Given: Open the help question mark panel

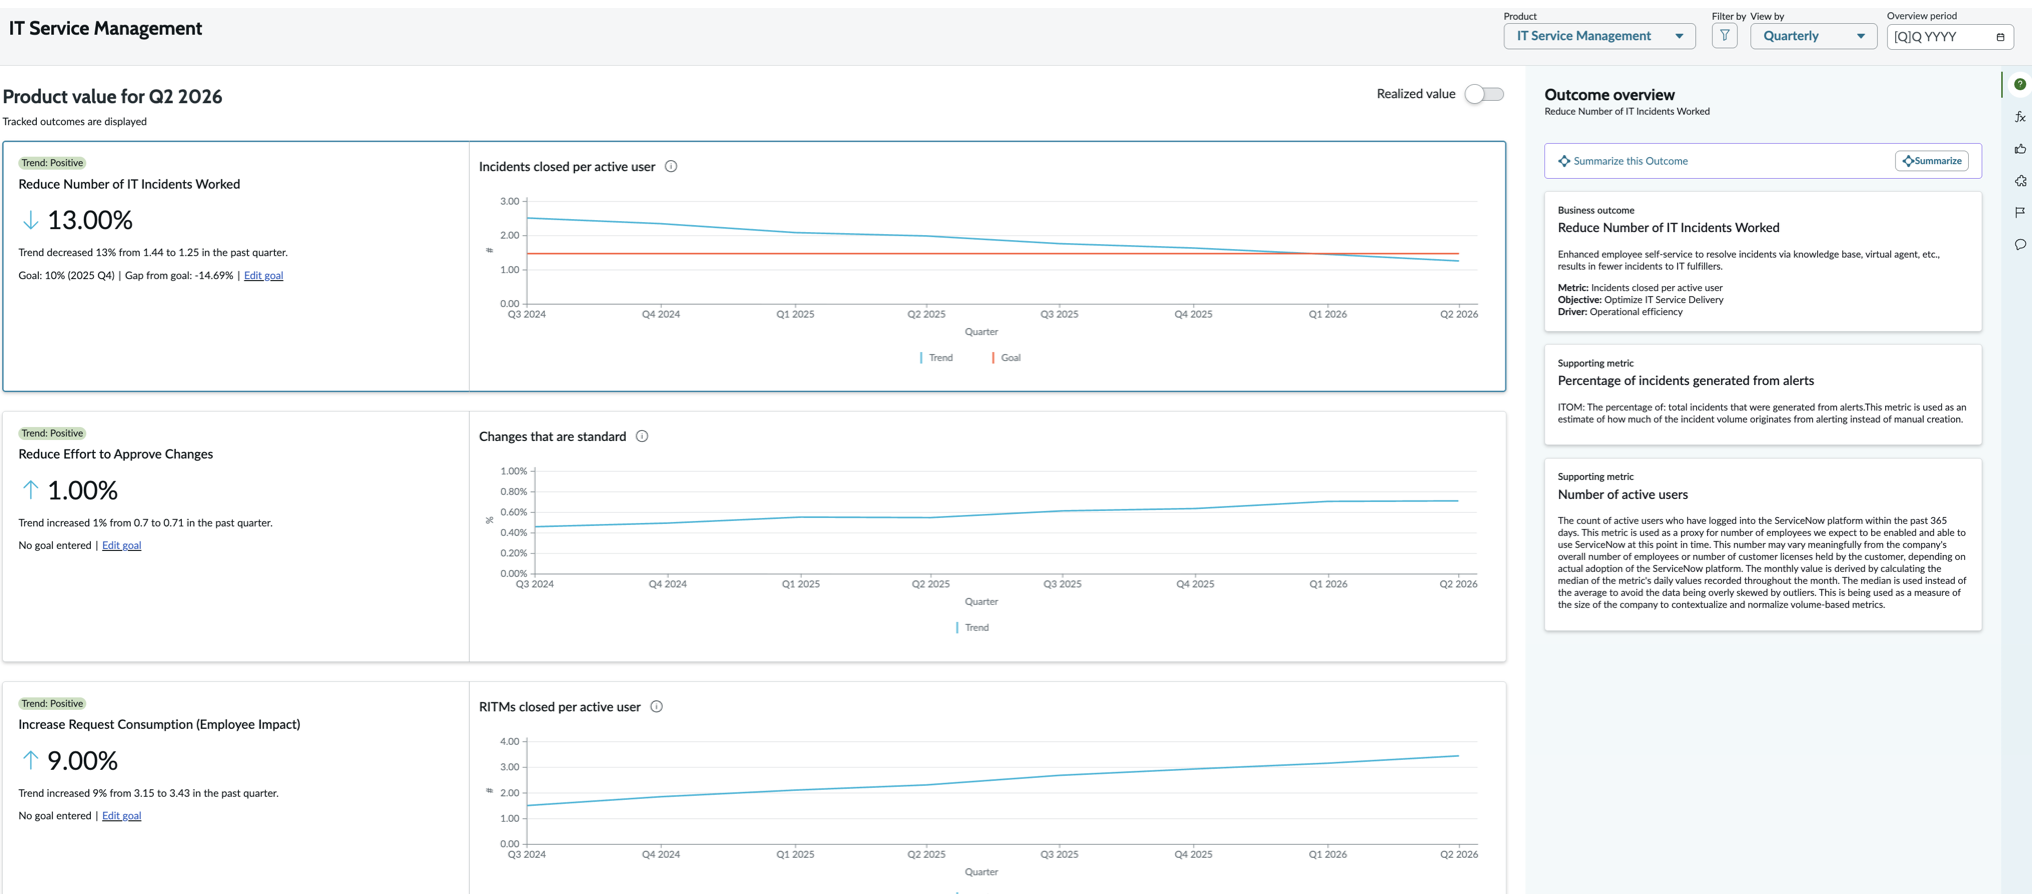Looking at the screenshot, I should pyautogui.click(x=2020, y=85).
